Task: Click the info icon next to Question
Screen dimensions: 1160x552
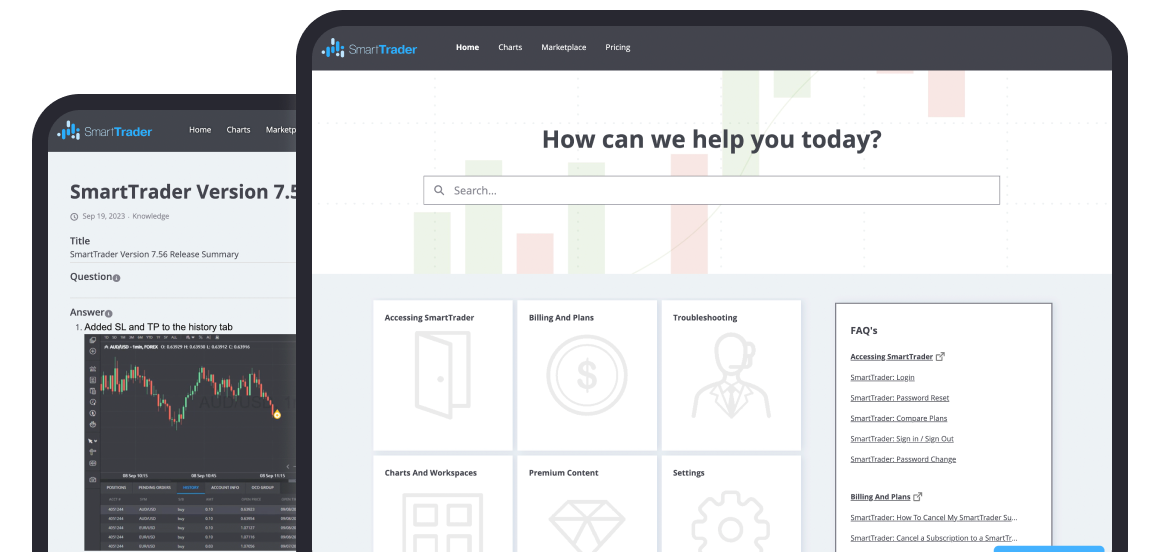Action: 117,278
